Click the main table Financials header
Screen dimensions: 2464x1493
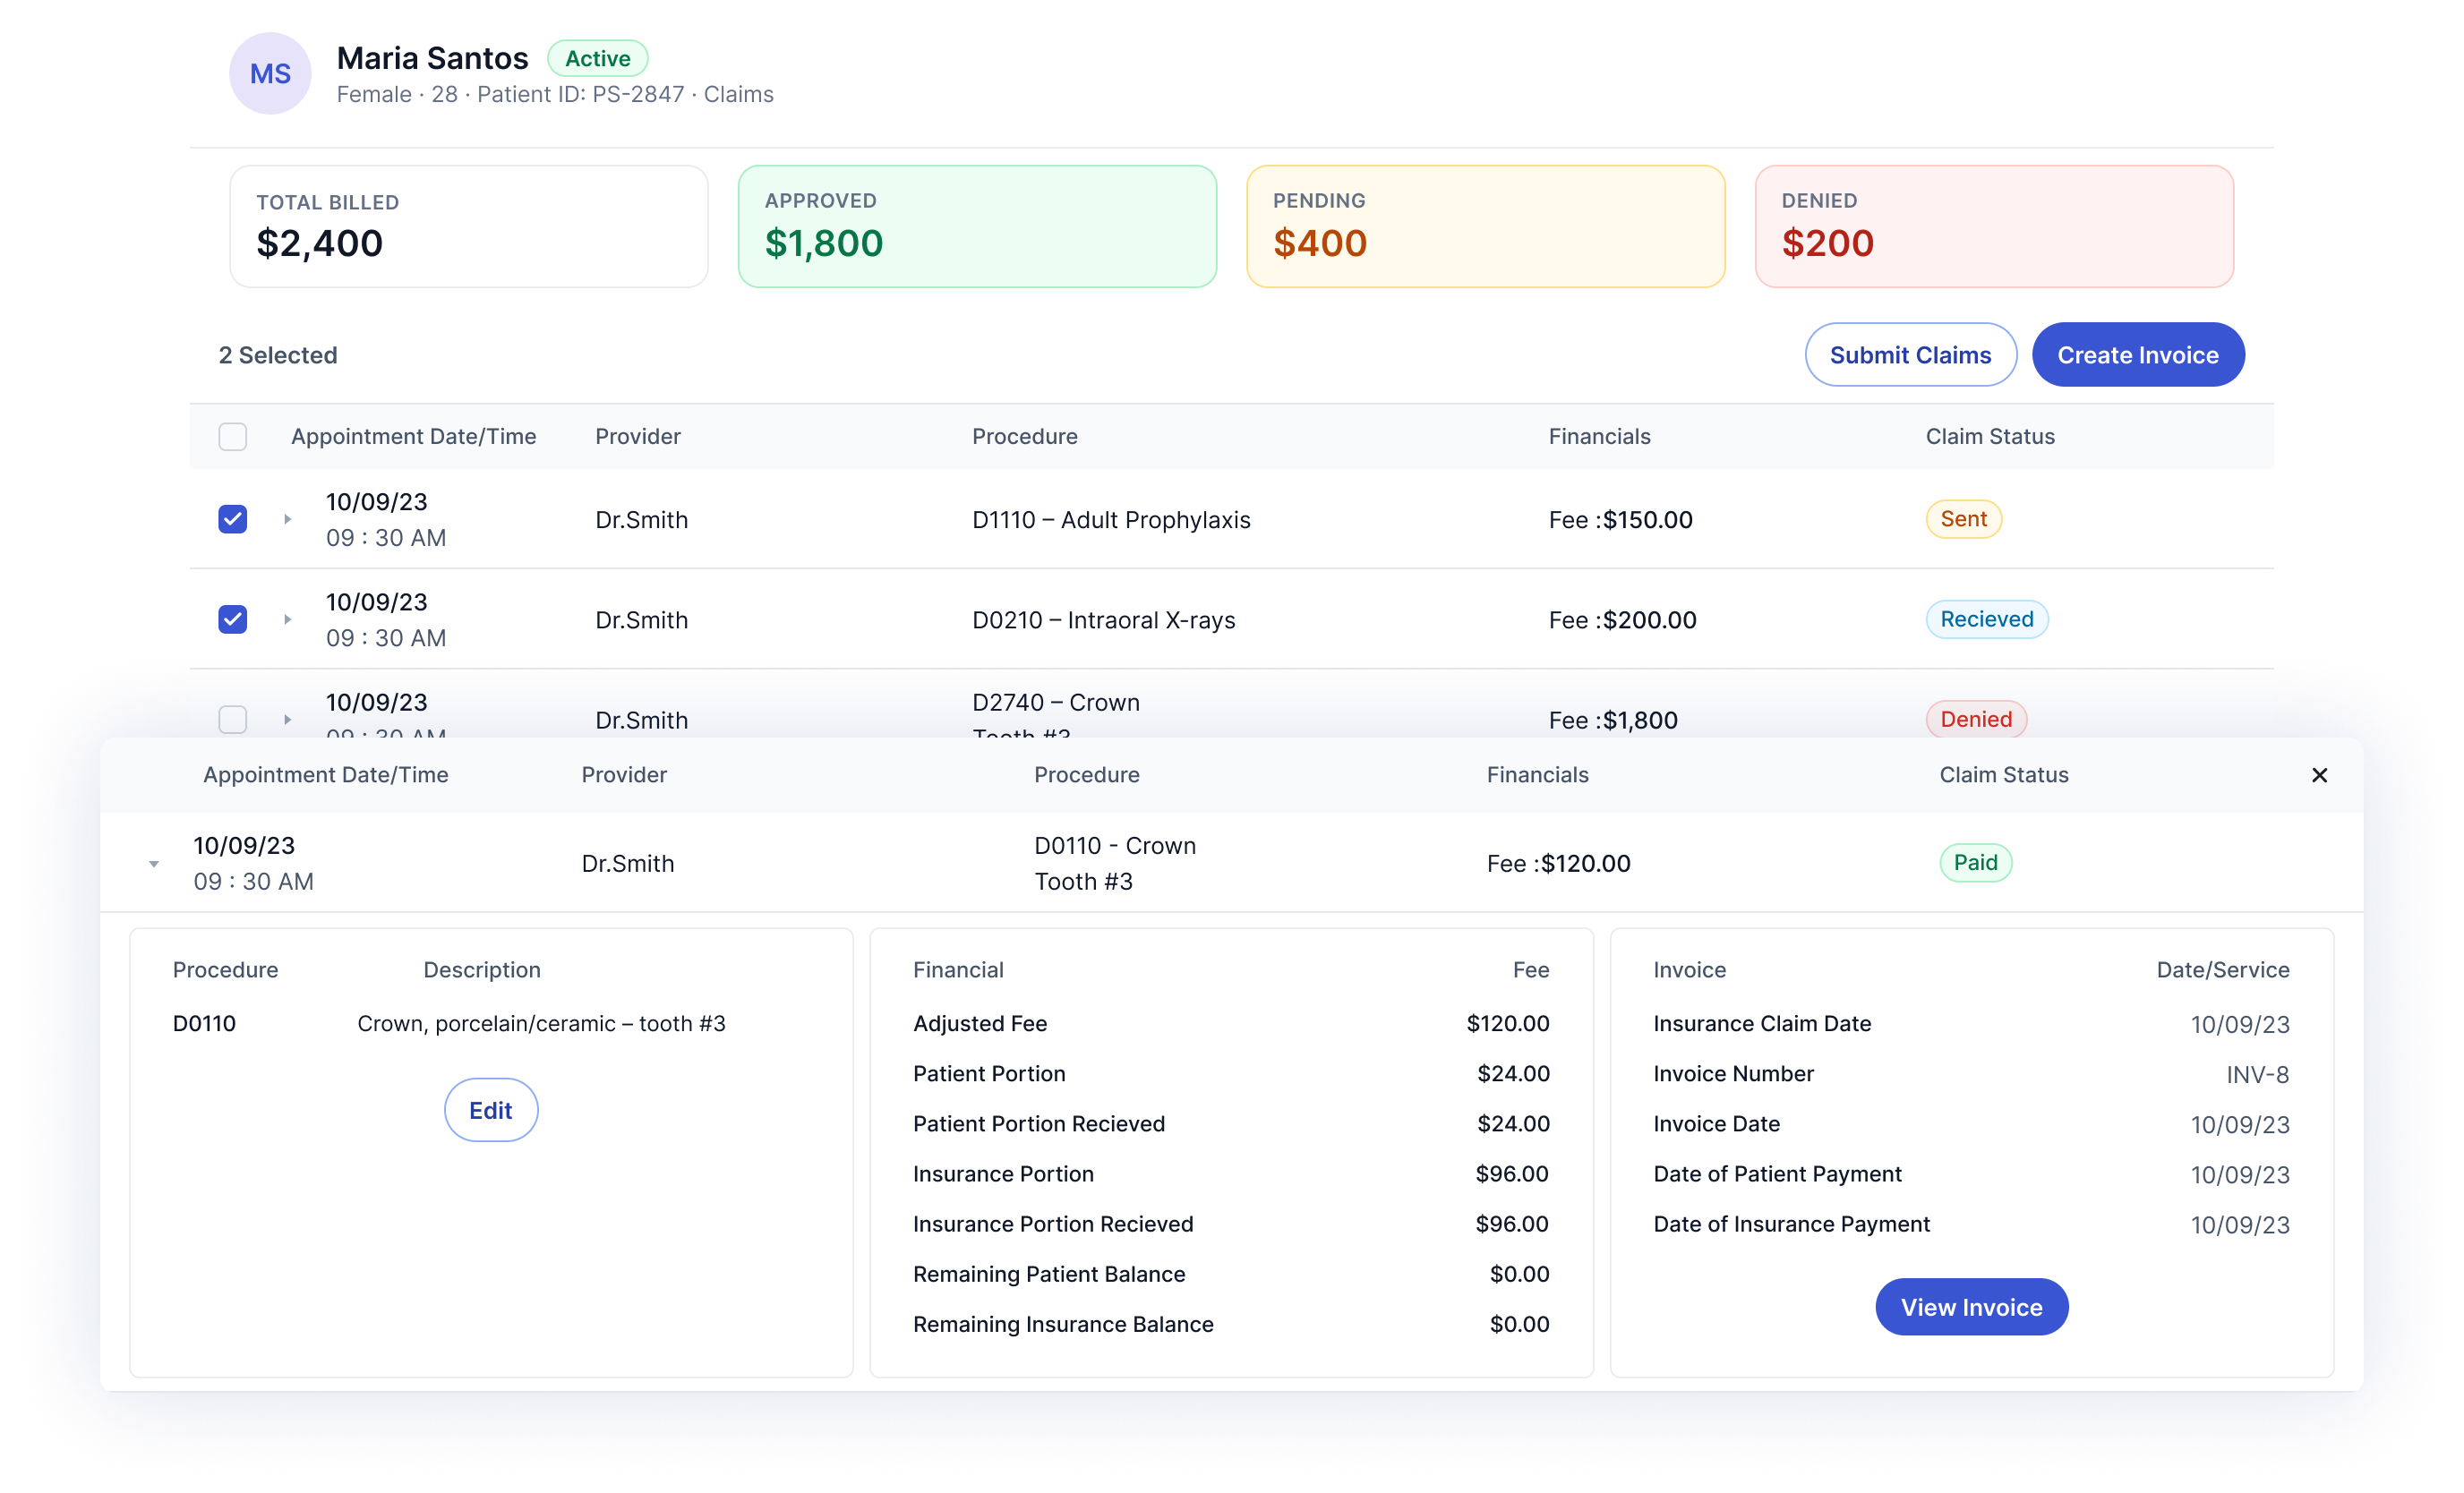click(x=1599, y=436)
